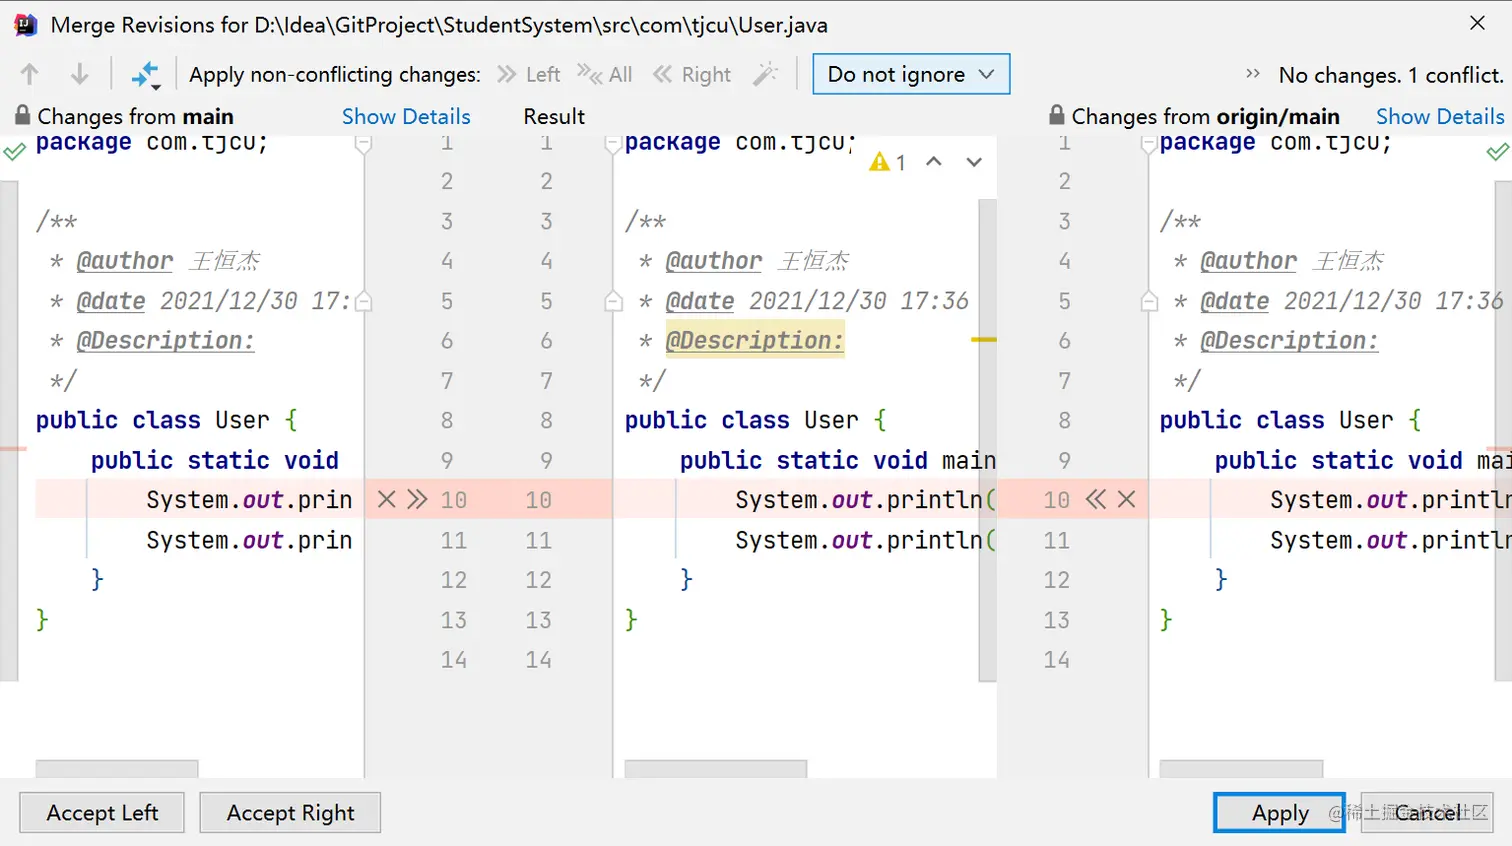Click IntelliJ IDEA icon in title bar

click(x=26, y=24)
